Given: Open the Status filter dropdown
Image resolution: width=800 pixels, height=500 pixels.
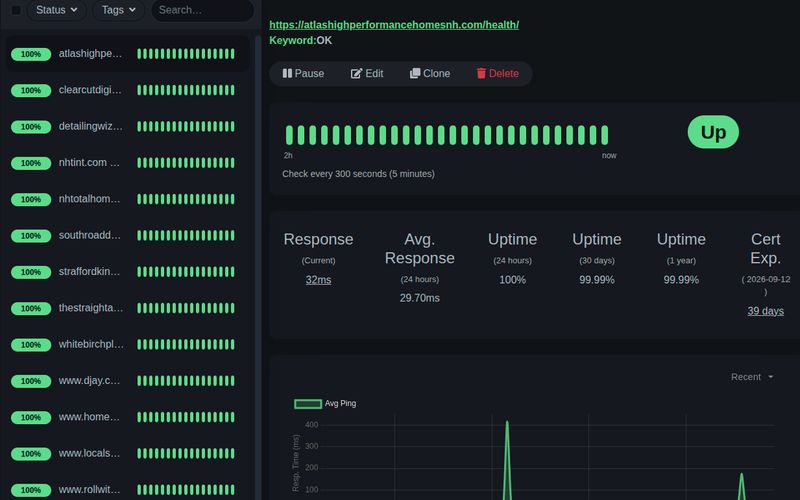Looking at the screenshot, I should click(x=56, y=10).
